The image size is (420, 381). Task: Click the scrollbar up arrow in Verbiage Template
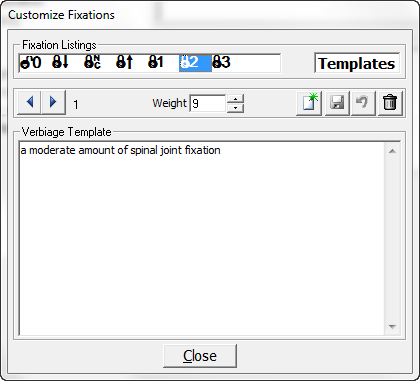pyautogui.click(x=392, y=151)
